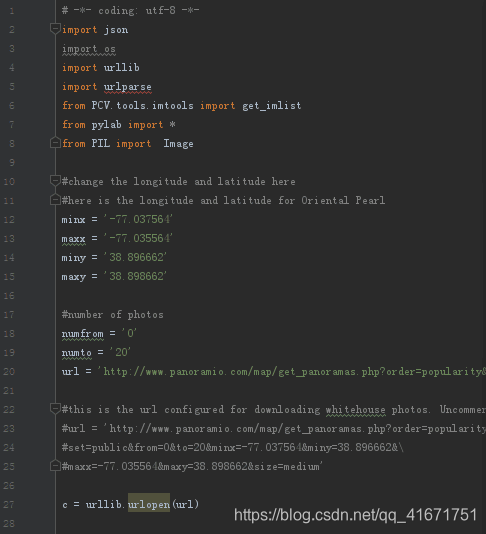Click commented '#url =' line 23
The width and height of the screenshot is (486, 534).
[274, 428]
